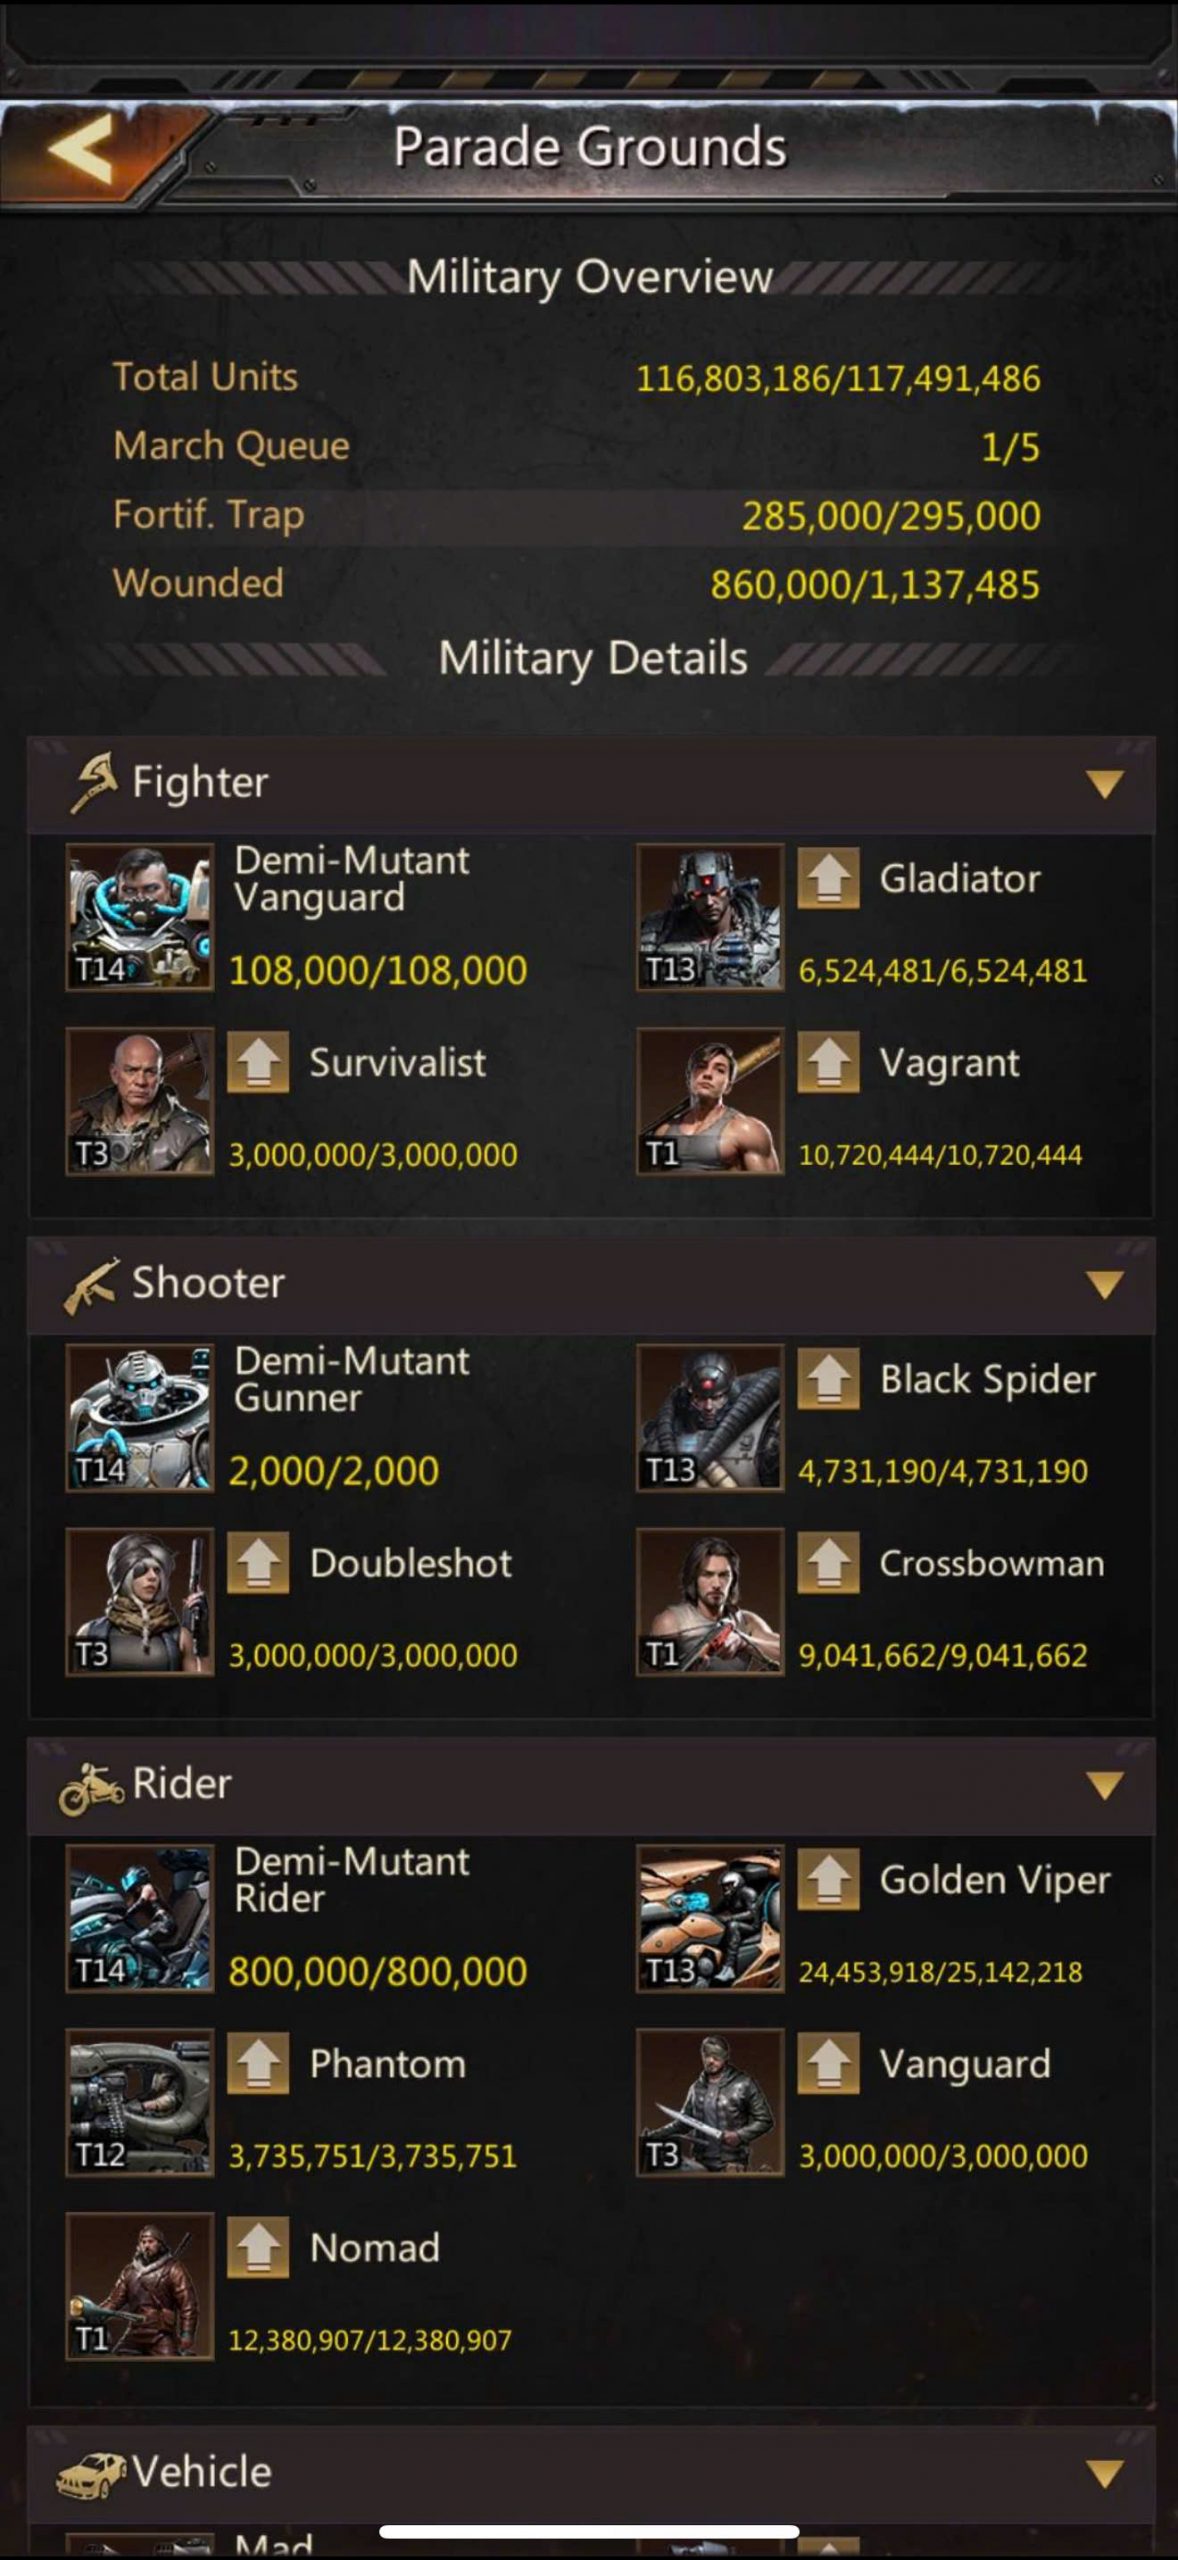Click Survivalist upgrade arrow icon
The image size is (1178, 2560).
click(x=258, y=1062)
